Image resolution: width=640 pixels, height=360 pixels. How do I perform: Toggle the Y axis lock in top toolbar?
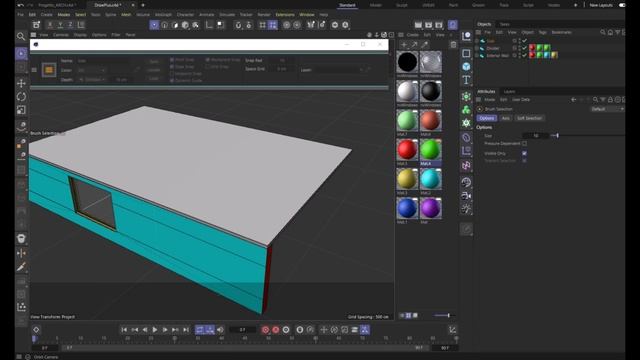60,25
